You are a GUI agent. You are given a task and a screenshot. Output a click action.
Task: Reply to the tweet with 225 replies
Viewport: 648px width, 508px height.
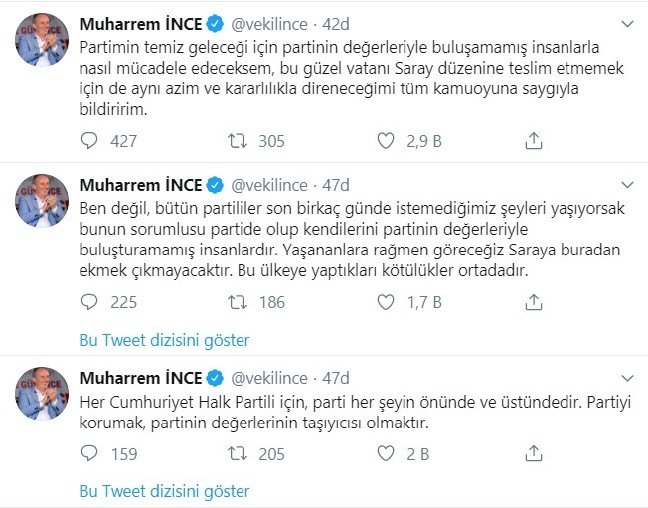click(90, 301)
